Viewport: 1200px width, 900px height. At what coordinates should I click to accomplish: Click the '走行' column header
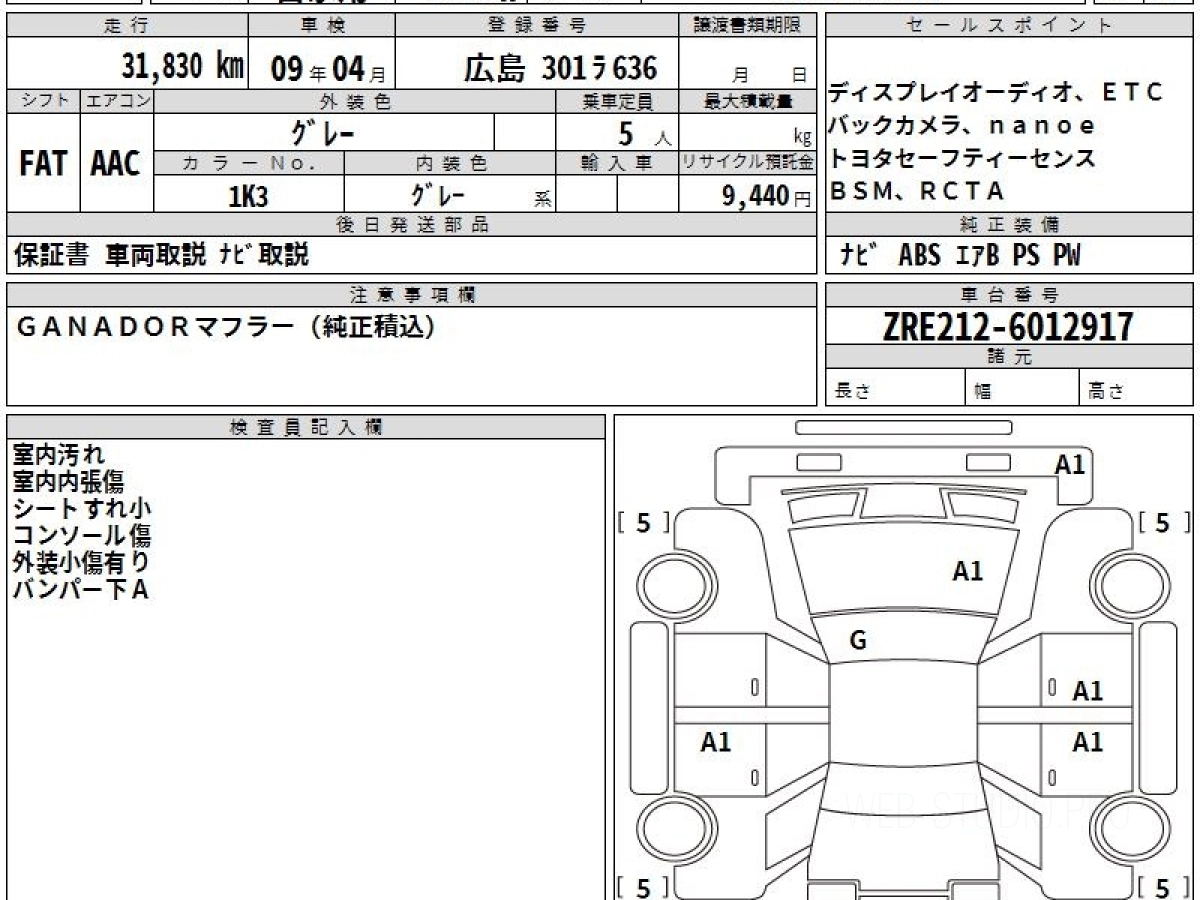tap(126, 26)
